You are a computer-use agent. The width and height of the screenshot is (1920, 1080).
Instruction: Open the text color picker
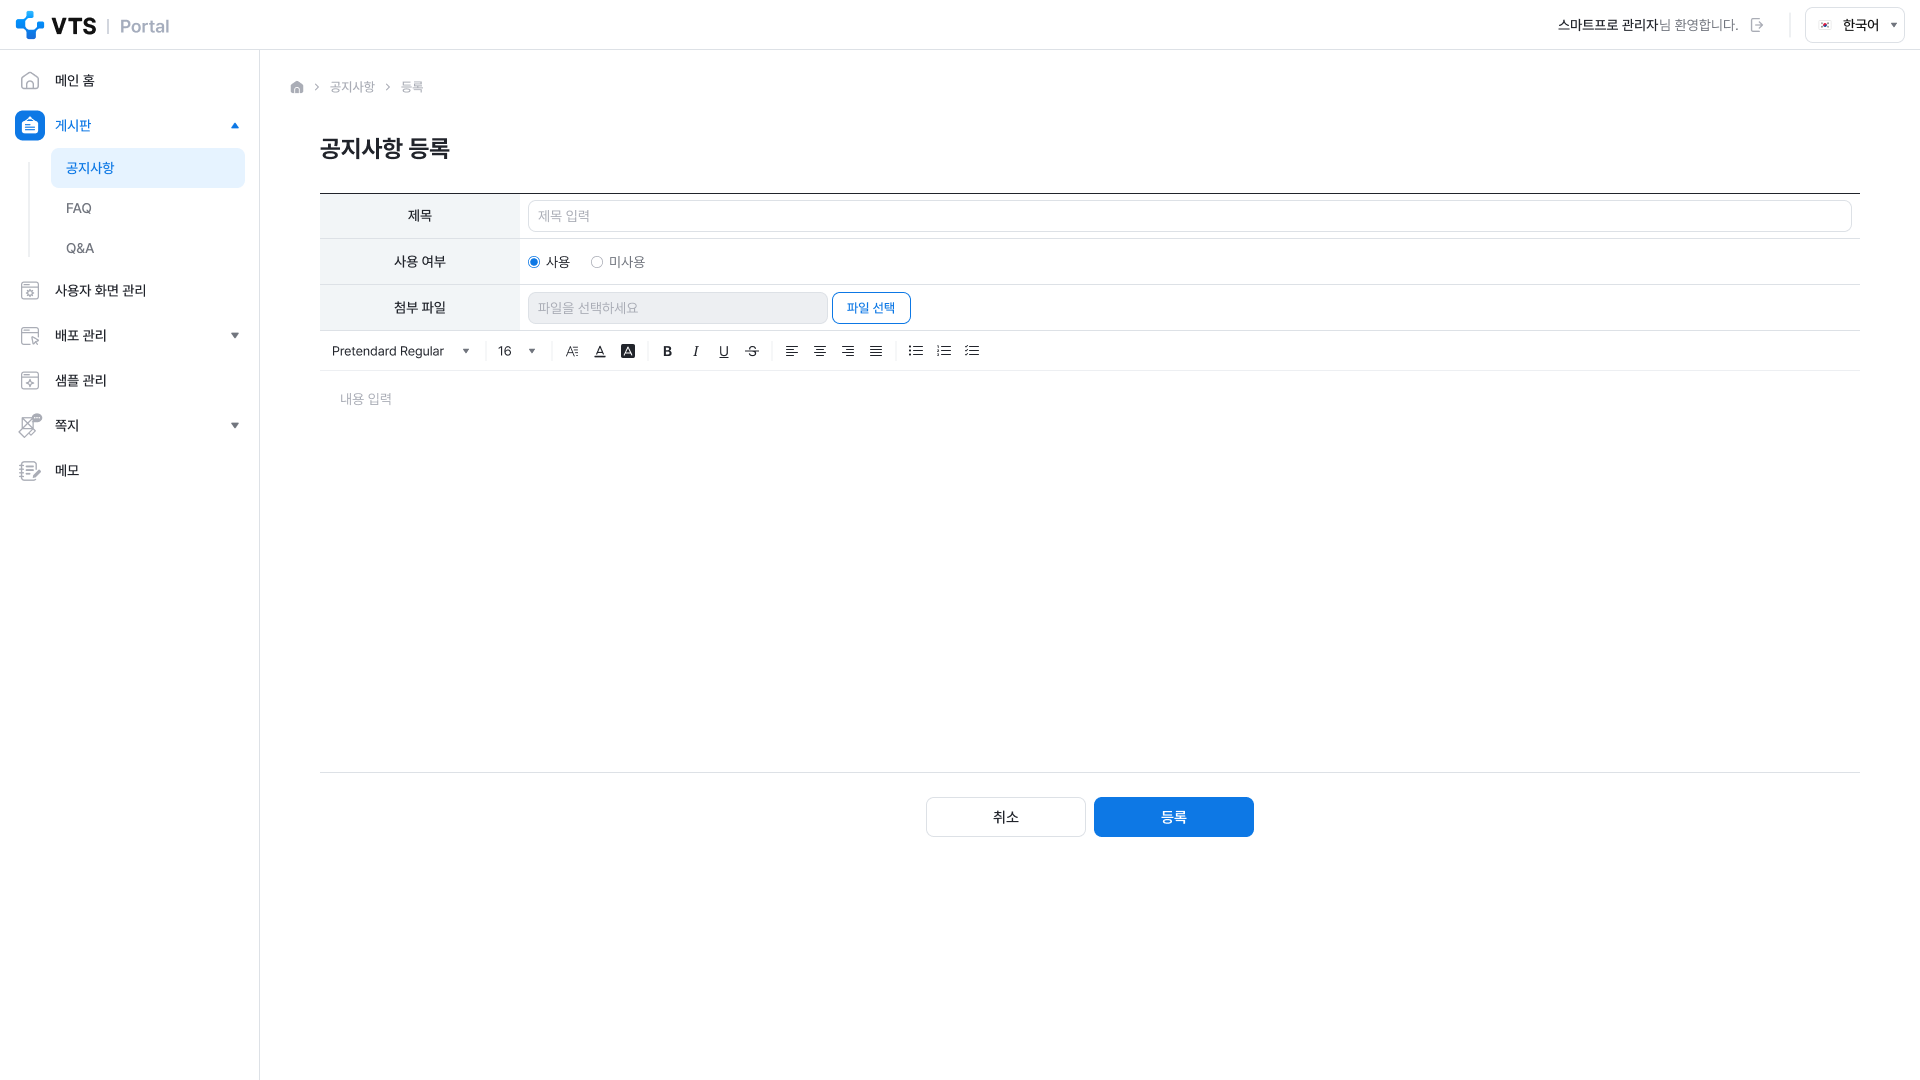tap(600, 351)
